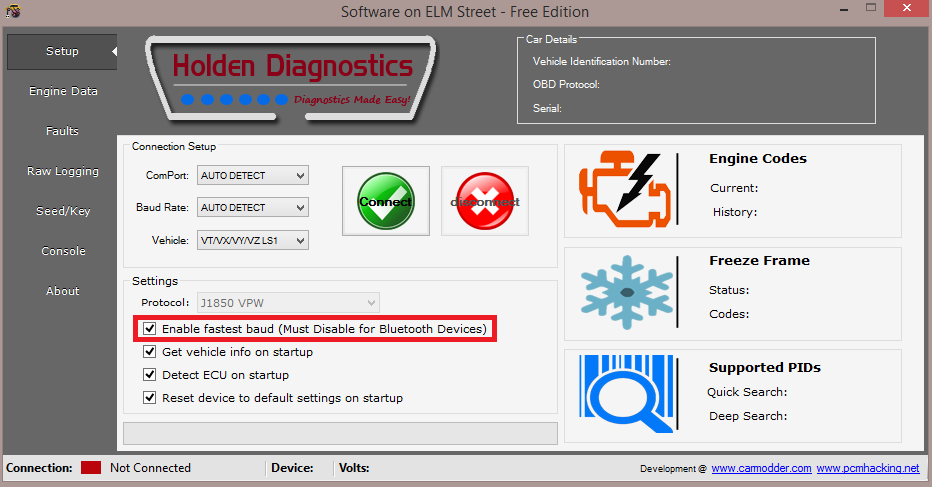The height and width of the screenshot is (487, 932).
Task: Click the Current label under Engine Codes
Action: coord(734,188)
